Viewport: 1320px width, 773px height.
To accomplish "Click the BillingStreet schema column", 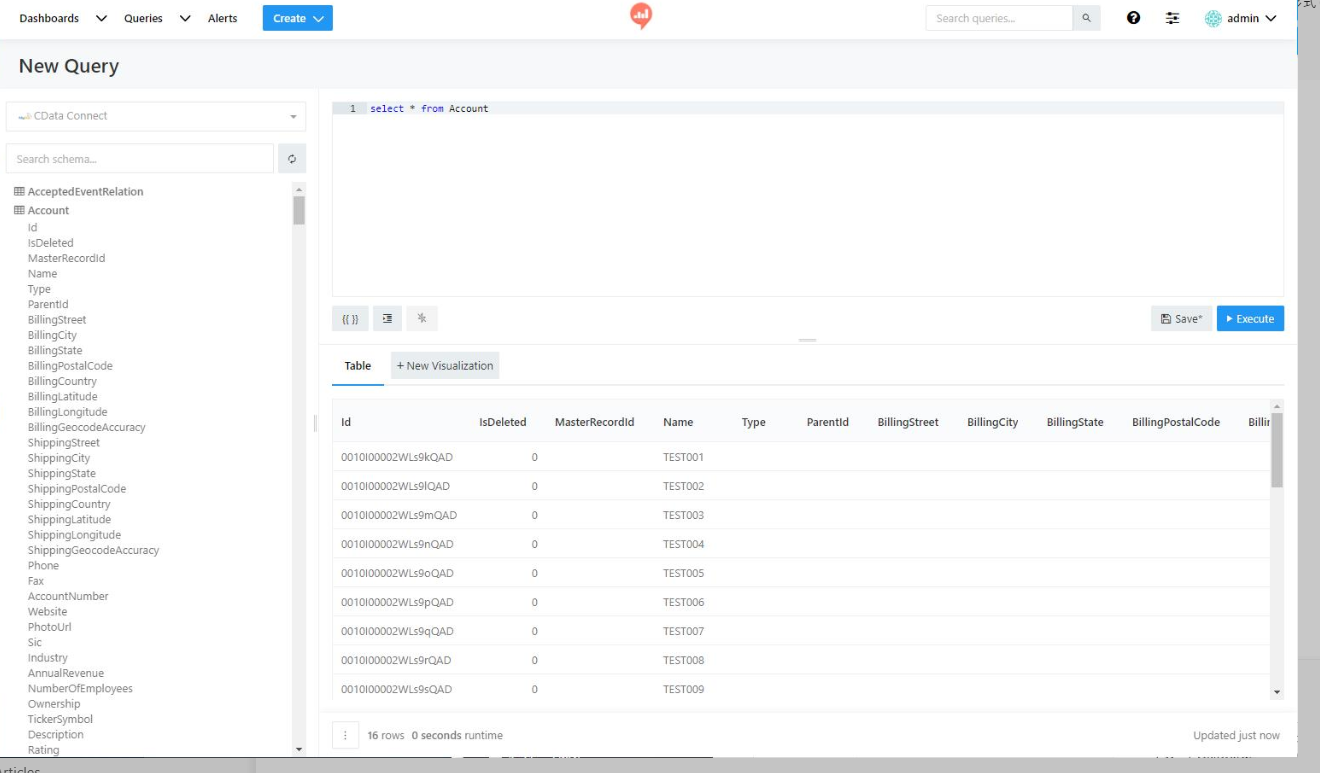I will [57, 320].
